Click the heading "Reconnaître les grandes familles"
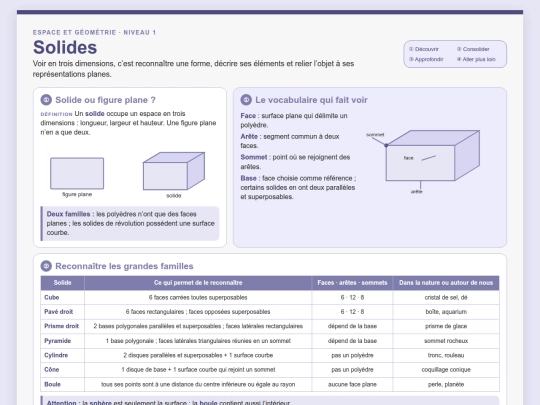 click(124, 266)
